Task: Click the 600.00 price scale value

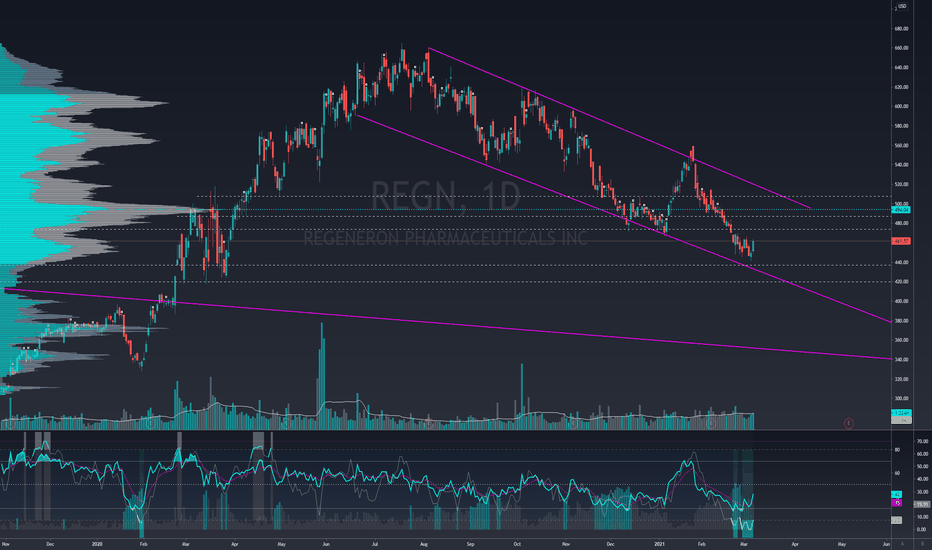Action: click(902, 106)
